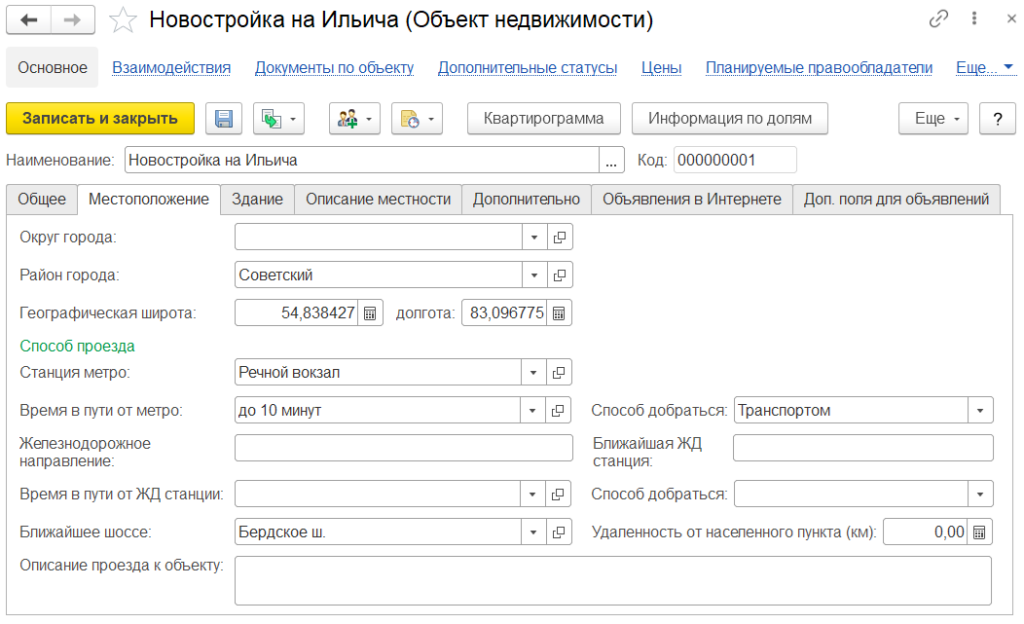The width and height of the screenshot is (1024, 624).
Task: Open Способ добраться dropdown showing Транспортом
Action: (980, 410)
